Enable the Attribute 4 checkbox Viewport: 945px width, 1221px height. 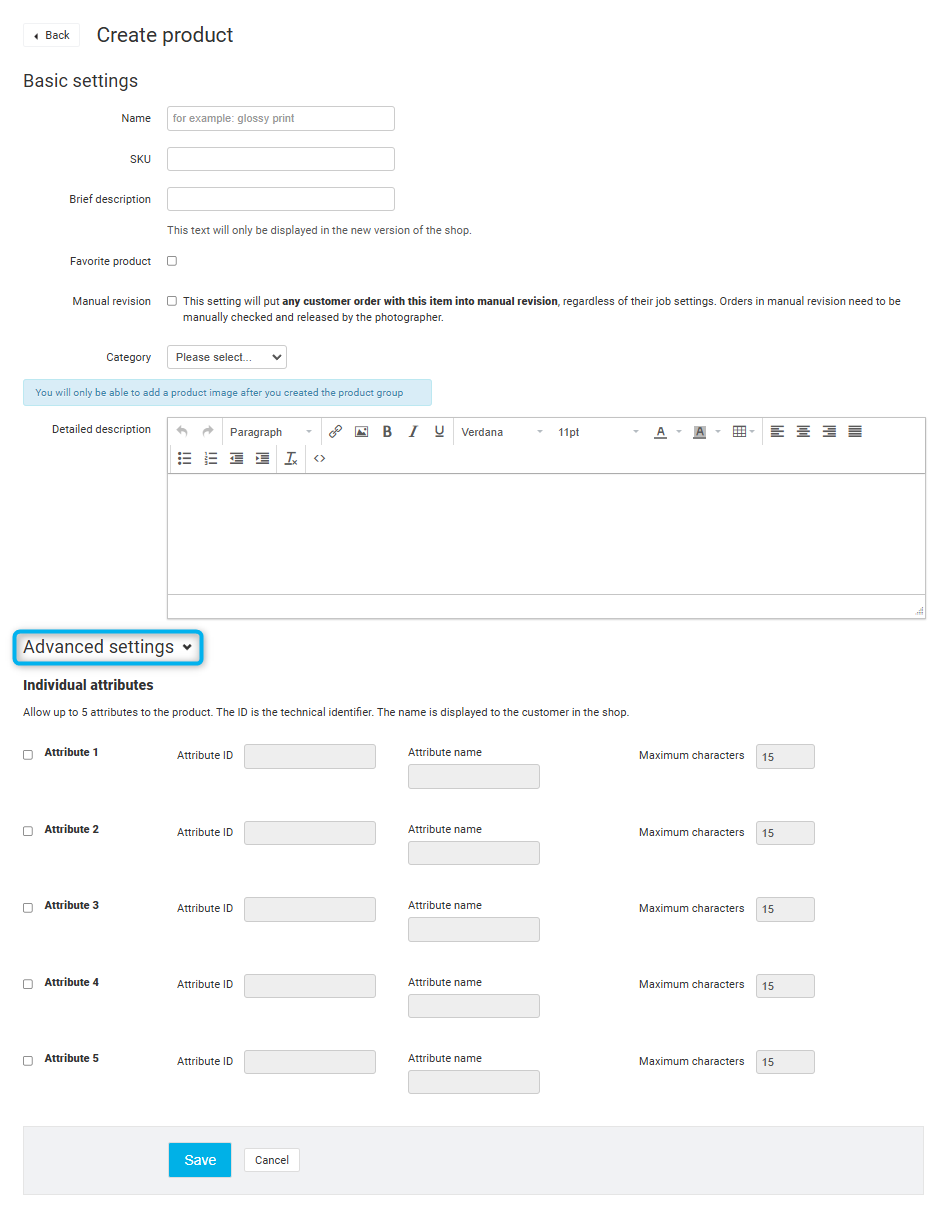point(28,984)
